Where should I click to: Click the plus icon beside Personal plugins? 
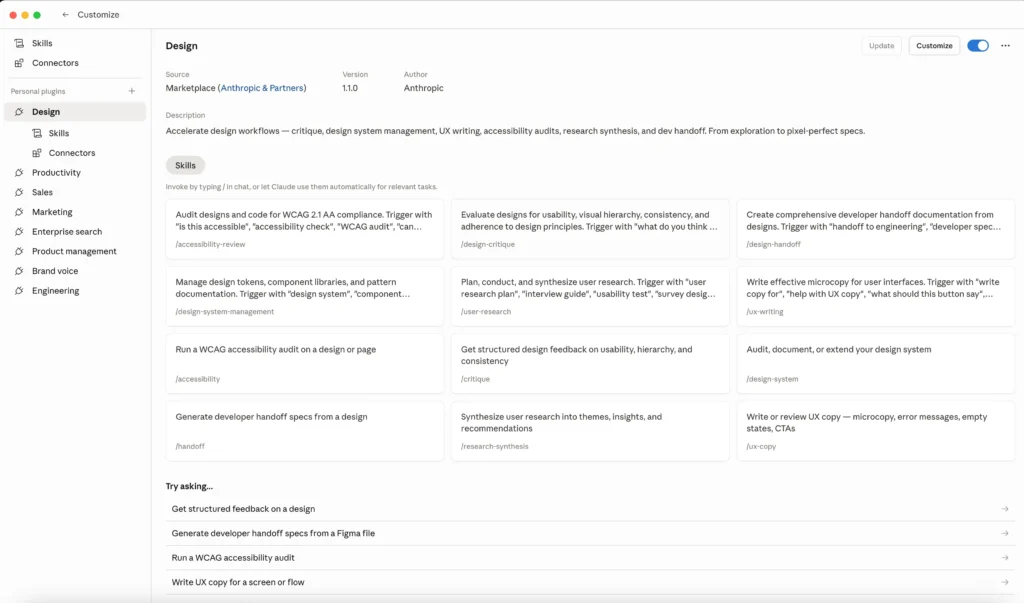click(131, 91)
